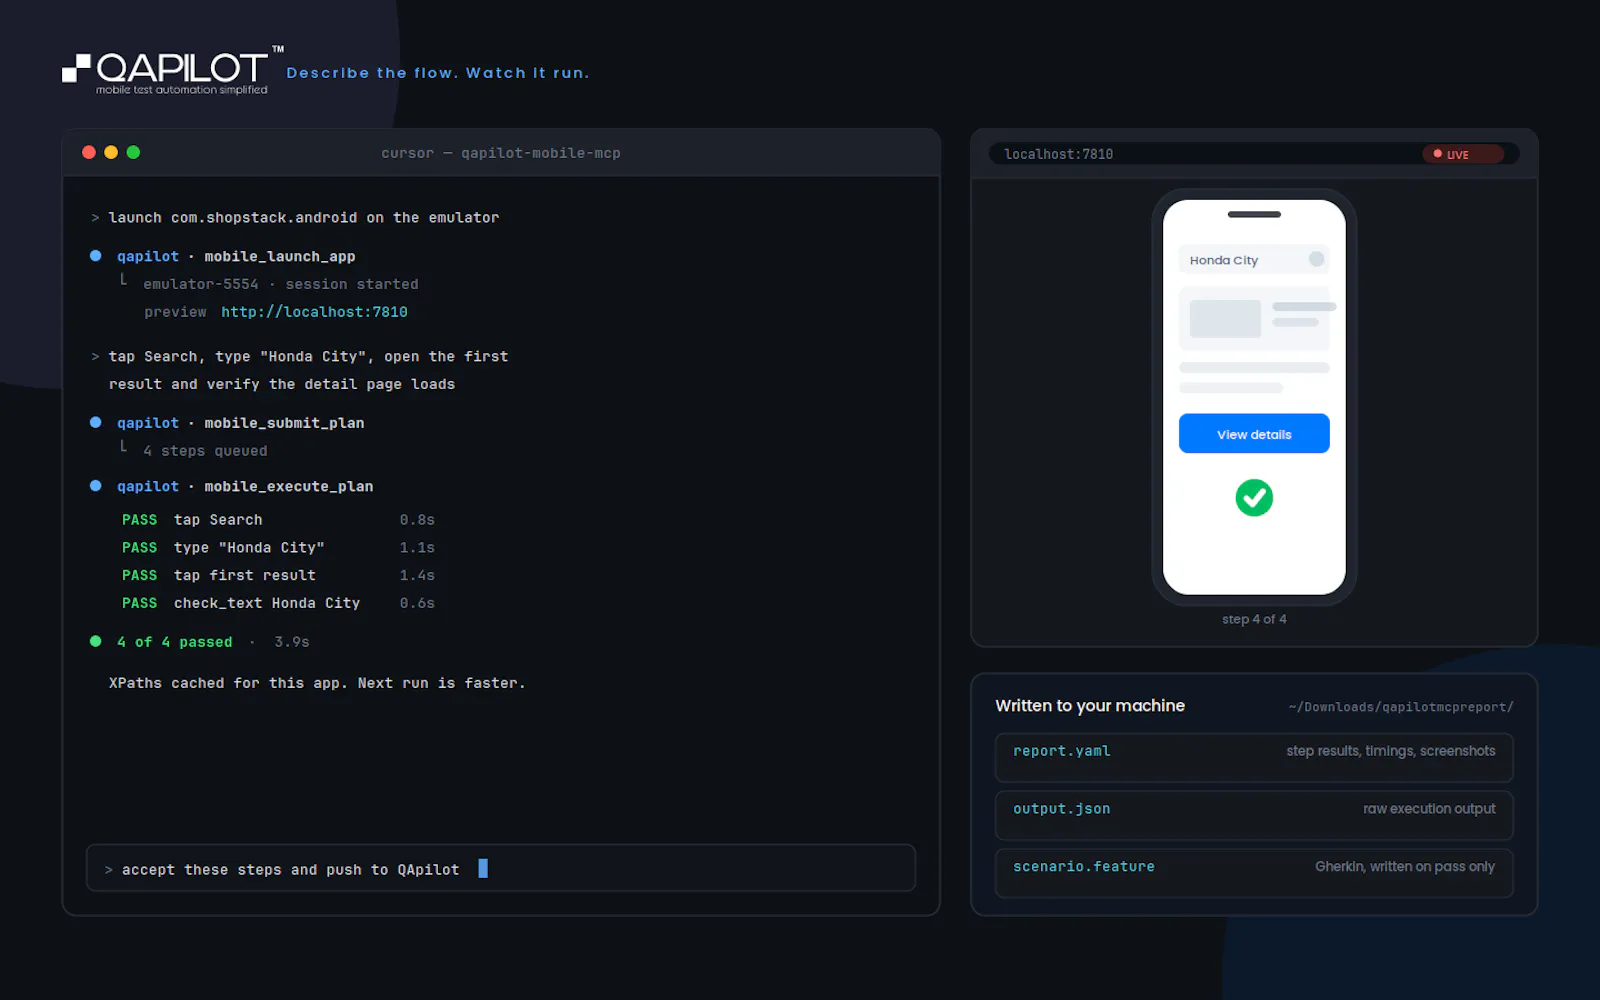Viewport: 1600px width, 1000px height.
Task: Maximize the terminal with the green dot
Action: click(133, 152)
